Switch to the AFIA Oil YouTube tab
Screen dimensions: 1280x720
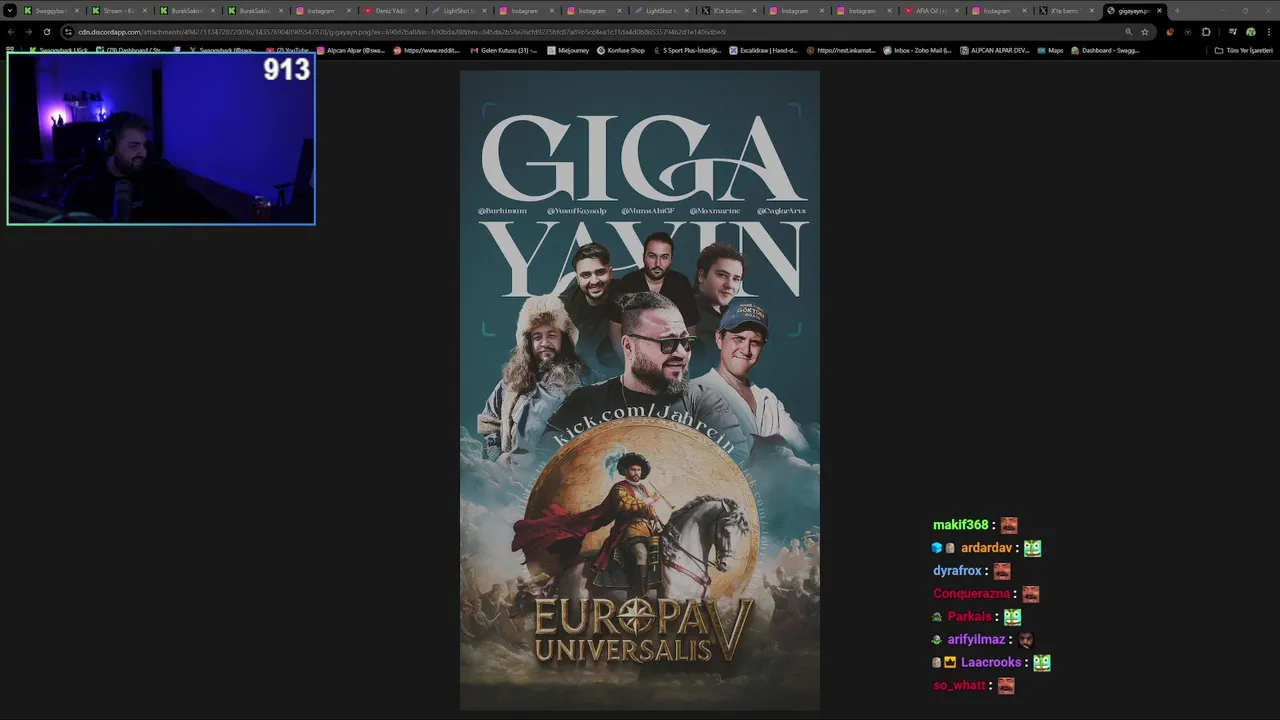tap(930, 10)
